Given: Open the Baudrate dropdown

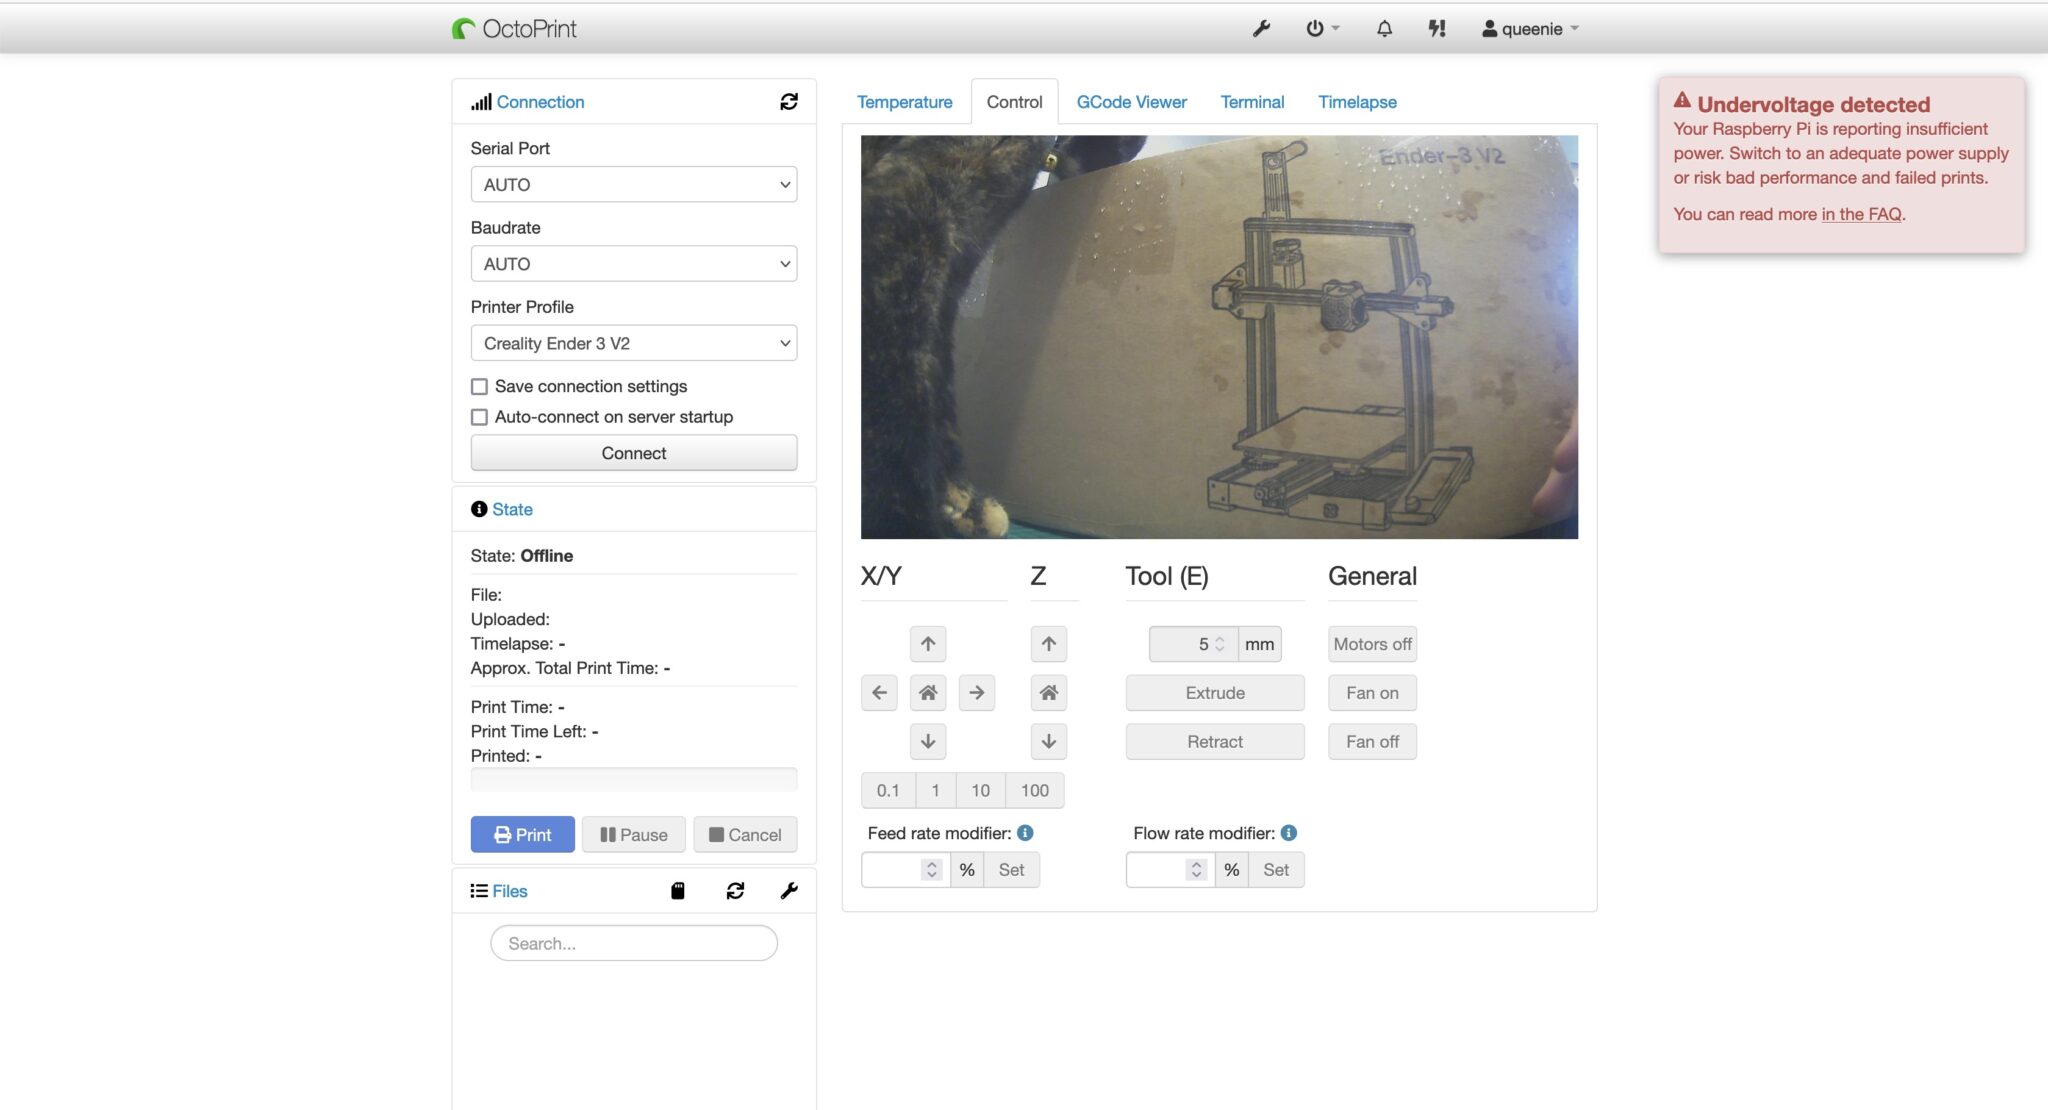Looking at the screenshot, I should [634, 264].
